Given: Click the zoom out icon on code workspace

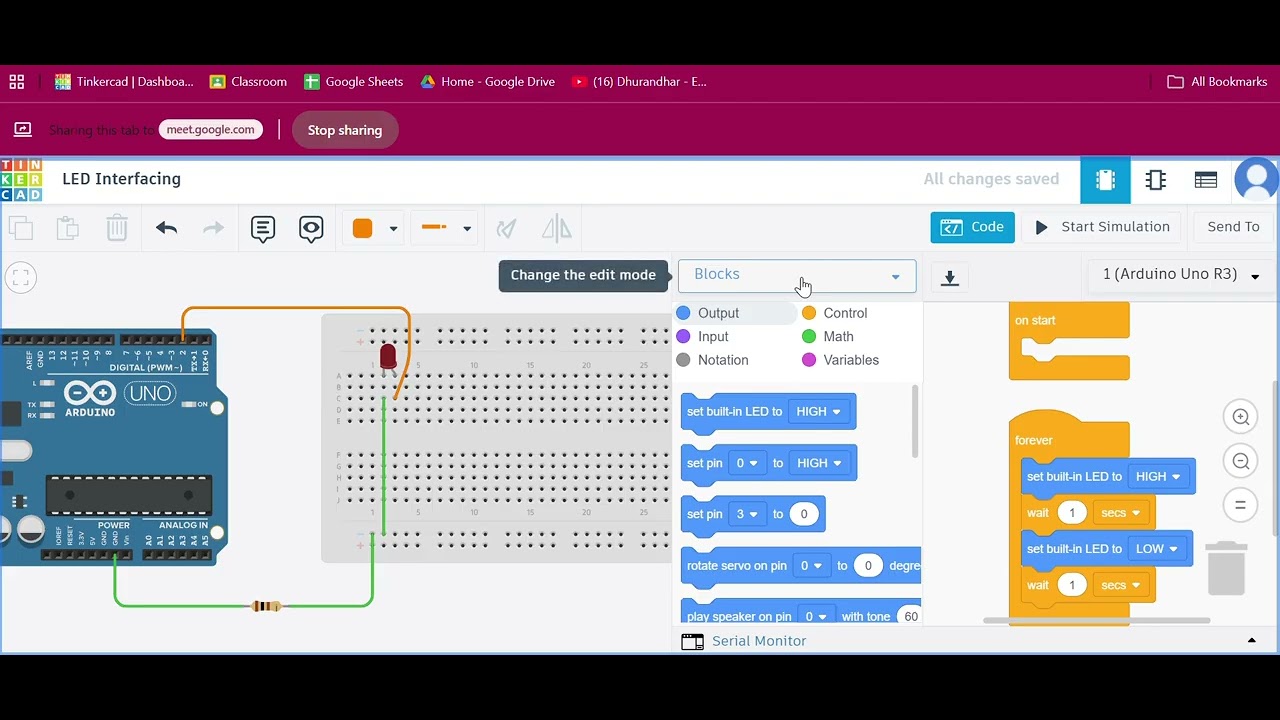Looking at the screenshot, I should point(1241,461).
